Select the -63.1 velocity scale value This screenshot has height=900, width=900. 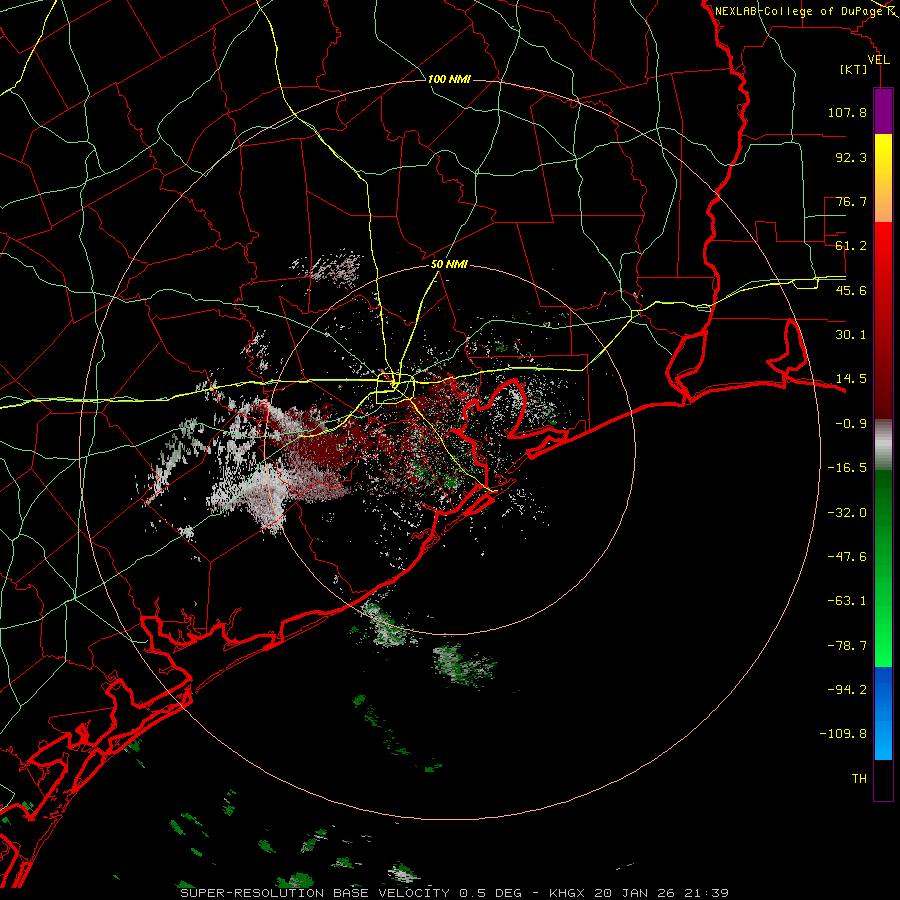click(847, 601)
